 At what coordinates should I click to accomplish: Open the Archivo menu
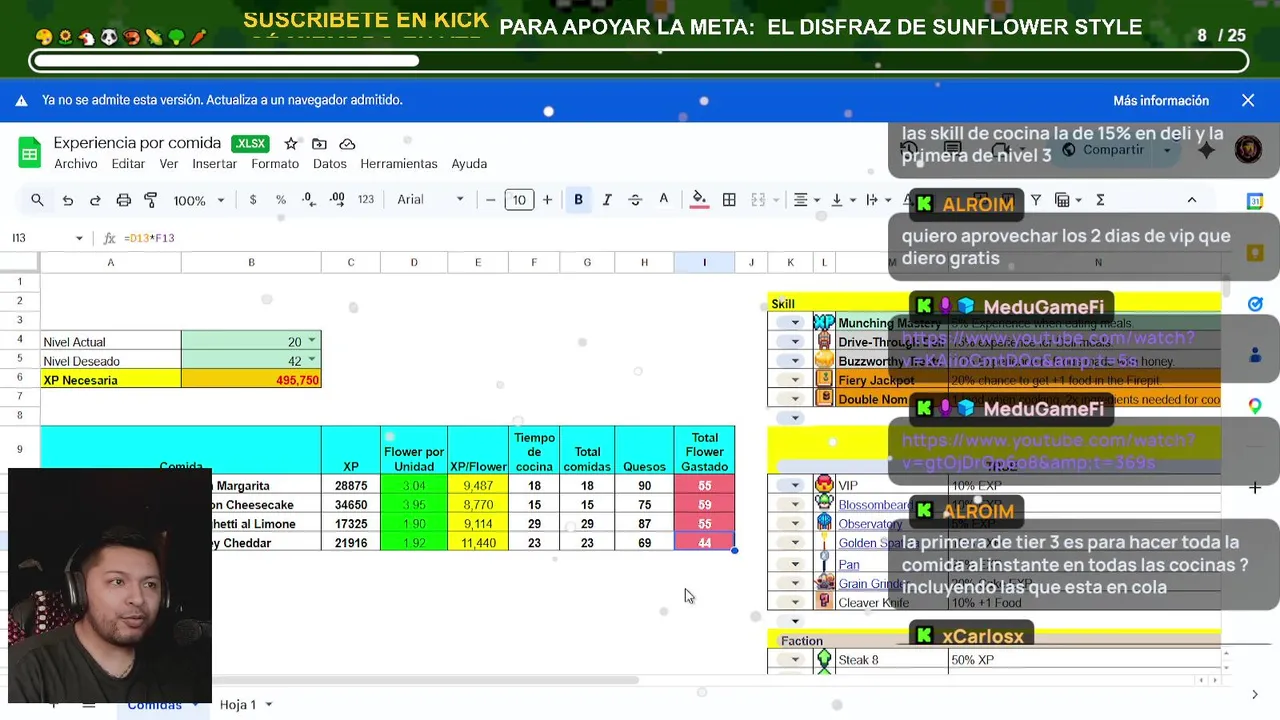pyautogui.click(x=76, y=164)
